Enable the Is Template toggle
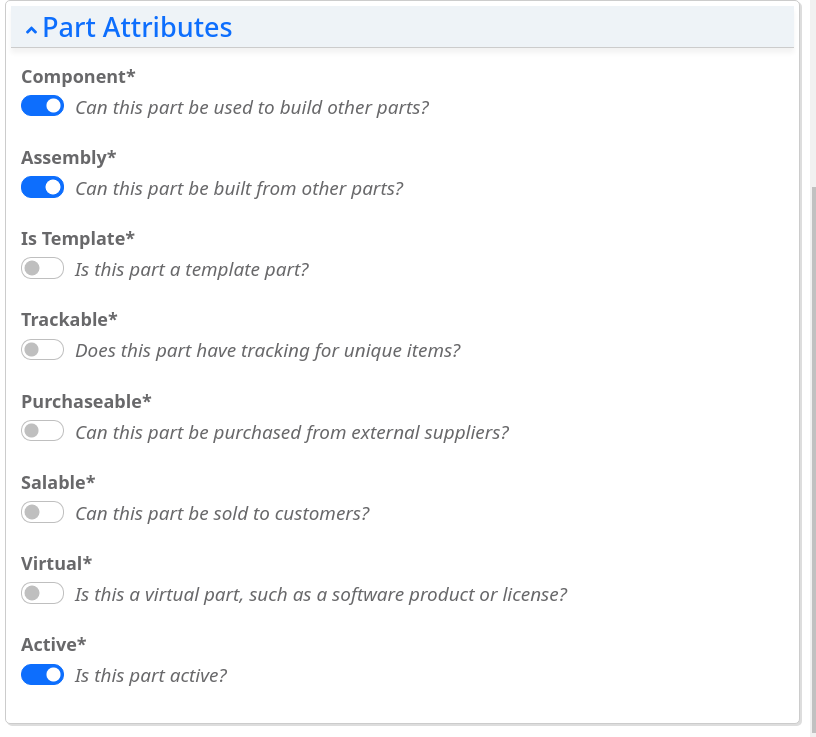 [42, 267]
